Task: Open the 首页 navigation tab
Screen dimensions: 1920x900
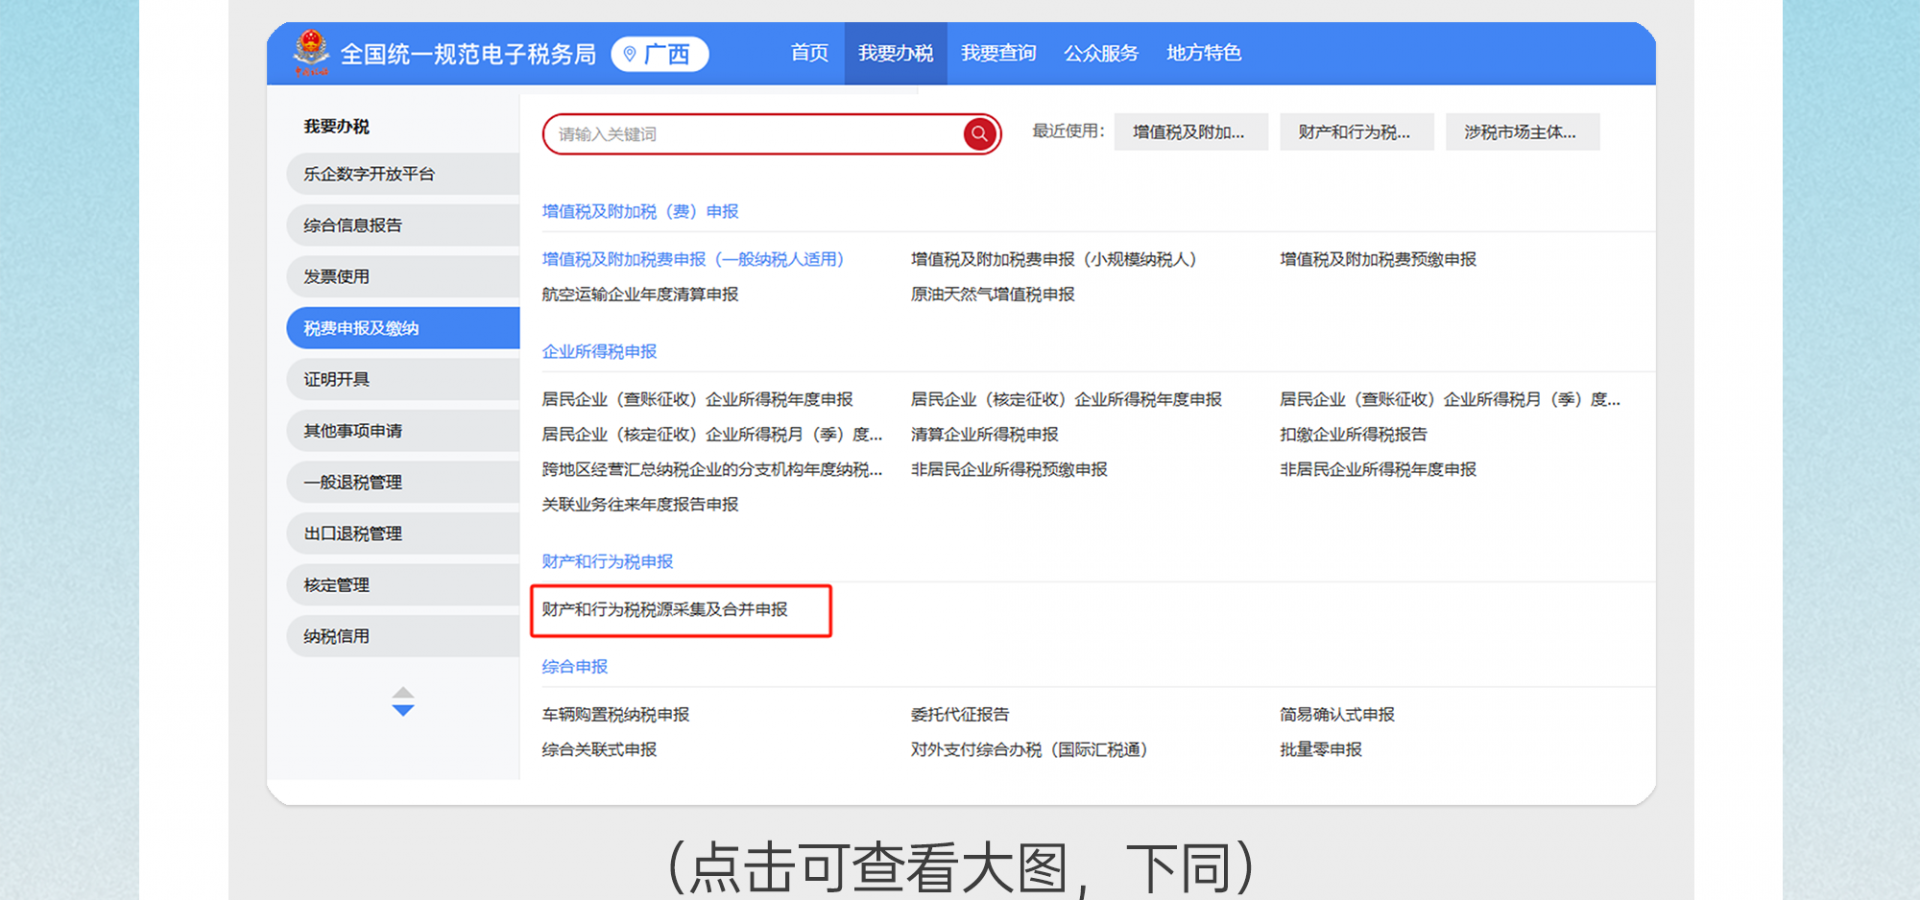Action: pos(809,53)
